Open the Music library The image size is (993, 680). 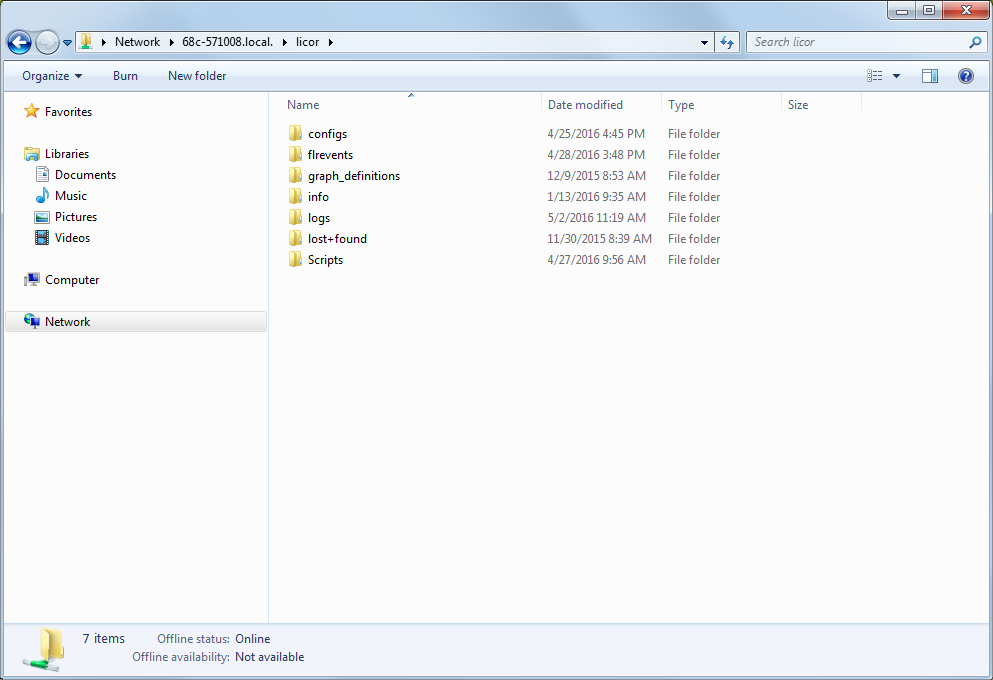[71, 196]
